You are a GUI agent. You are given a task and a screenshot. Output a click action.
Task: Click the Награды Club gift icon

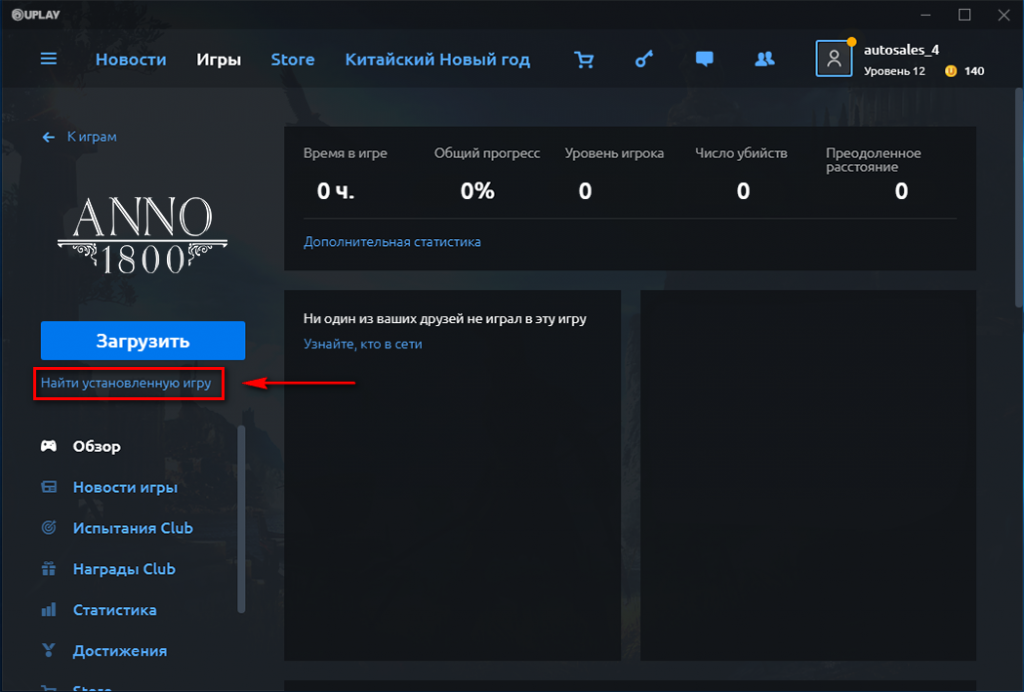point(48,569)
